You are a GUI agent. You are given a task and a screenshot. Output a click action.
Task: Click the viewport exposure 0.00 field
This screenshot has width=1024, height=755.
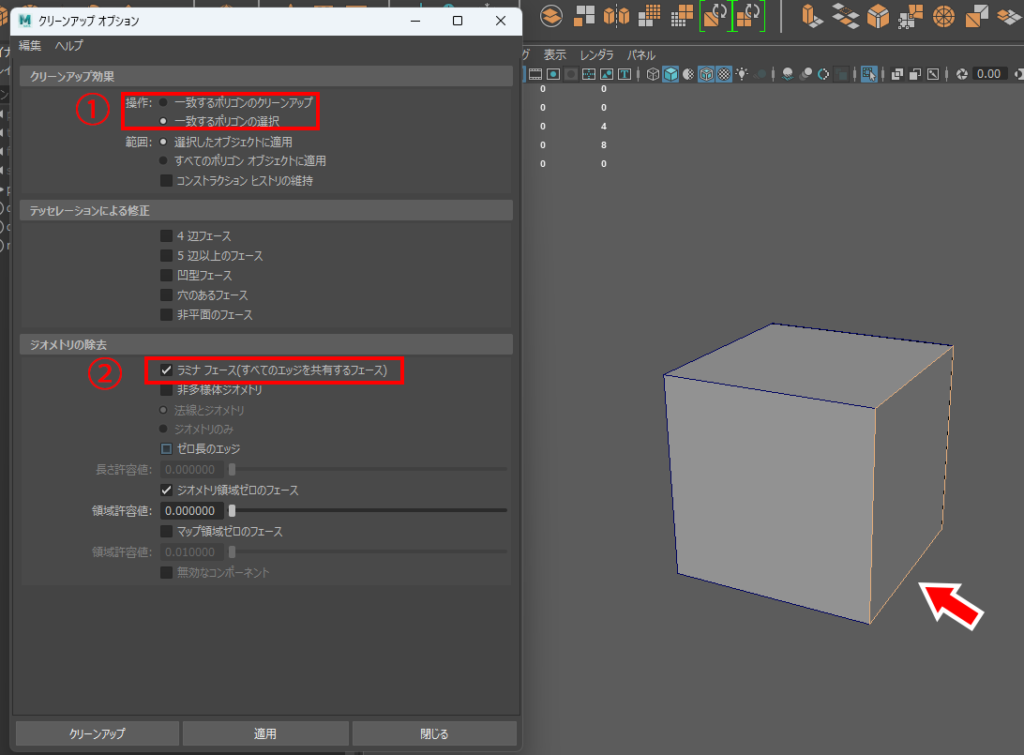coord(989,74)
